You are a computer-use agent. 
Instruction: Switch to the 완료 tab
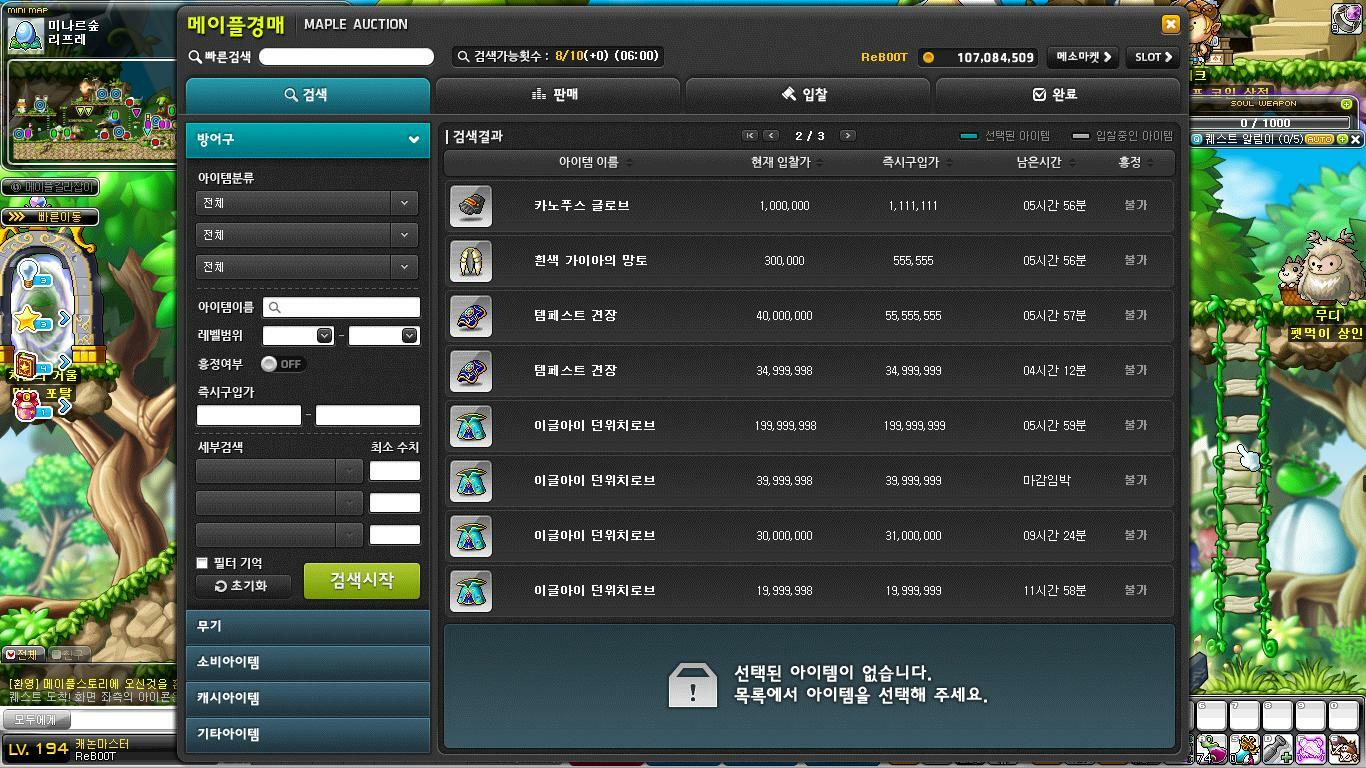[1056, 95]
